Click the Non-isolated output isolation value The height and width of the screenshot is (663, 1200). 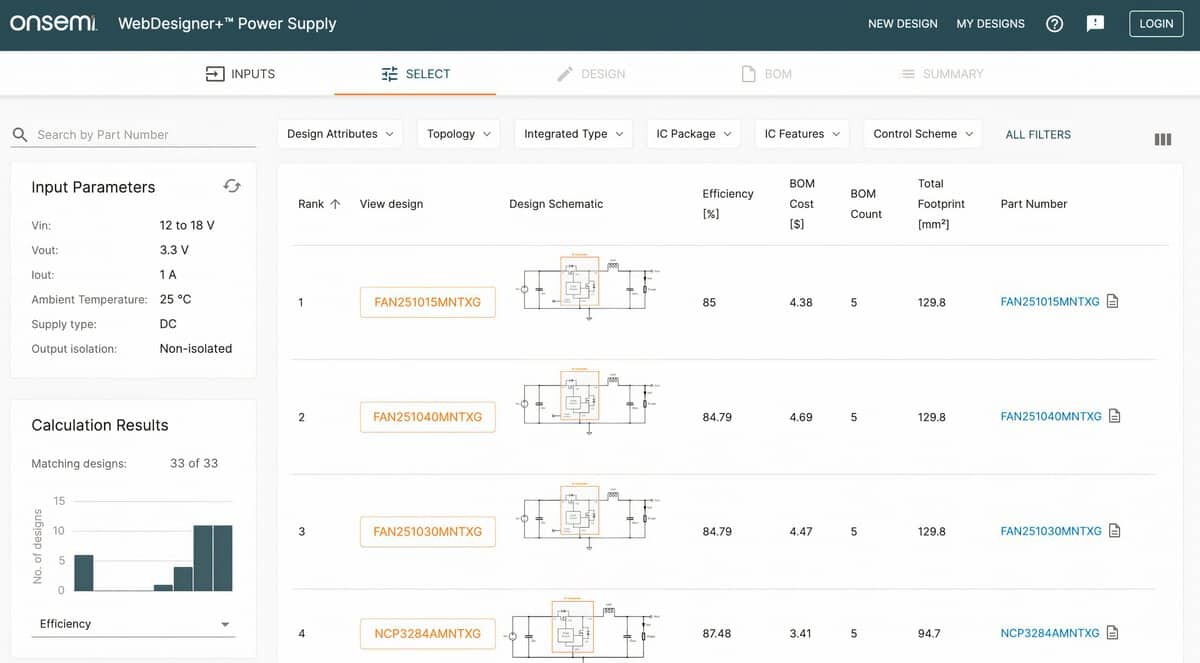click(x=196, y=349)
